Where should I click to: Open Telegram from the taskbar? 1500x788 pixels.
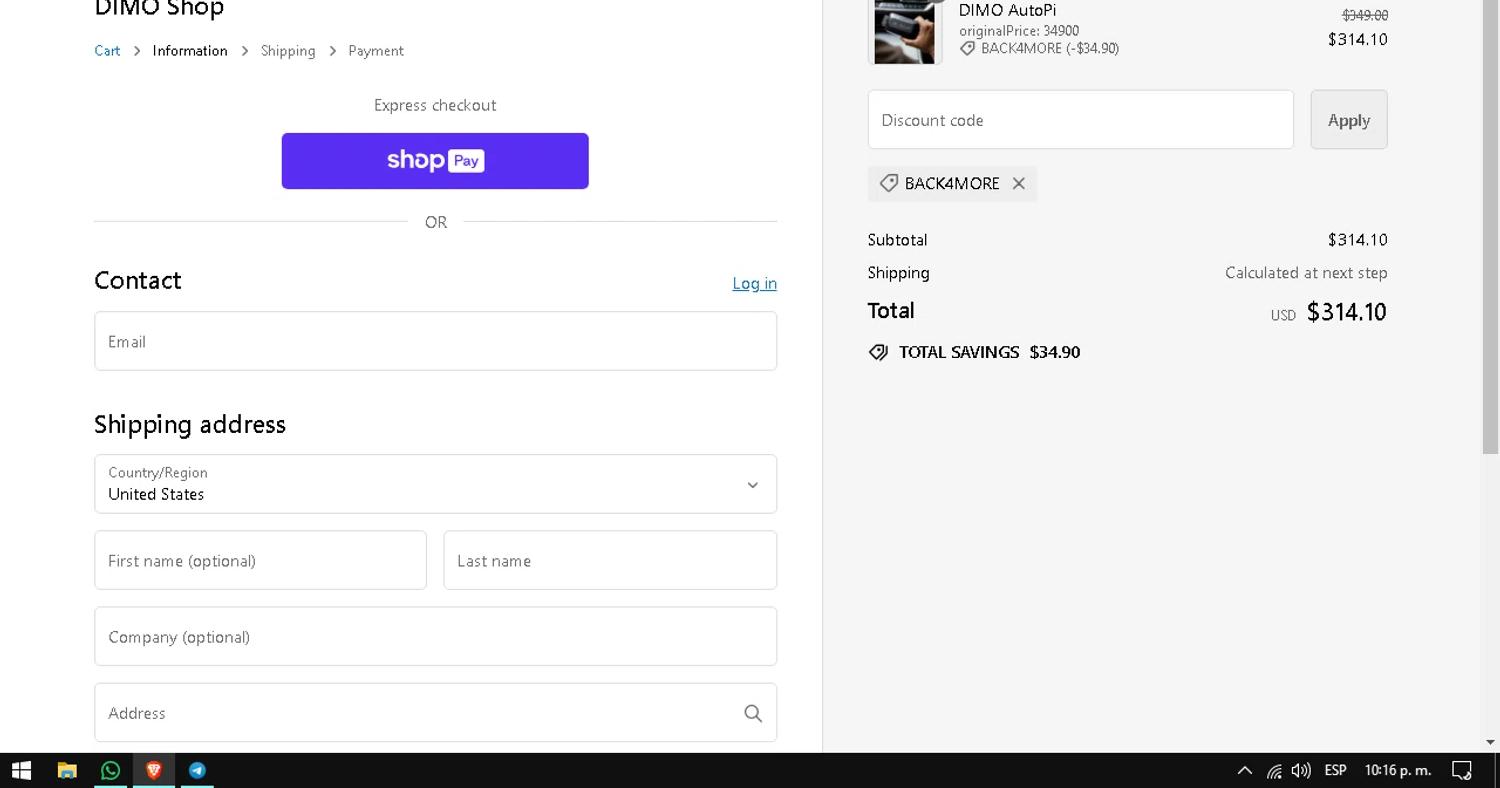pos(197,770)
